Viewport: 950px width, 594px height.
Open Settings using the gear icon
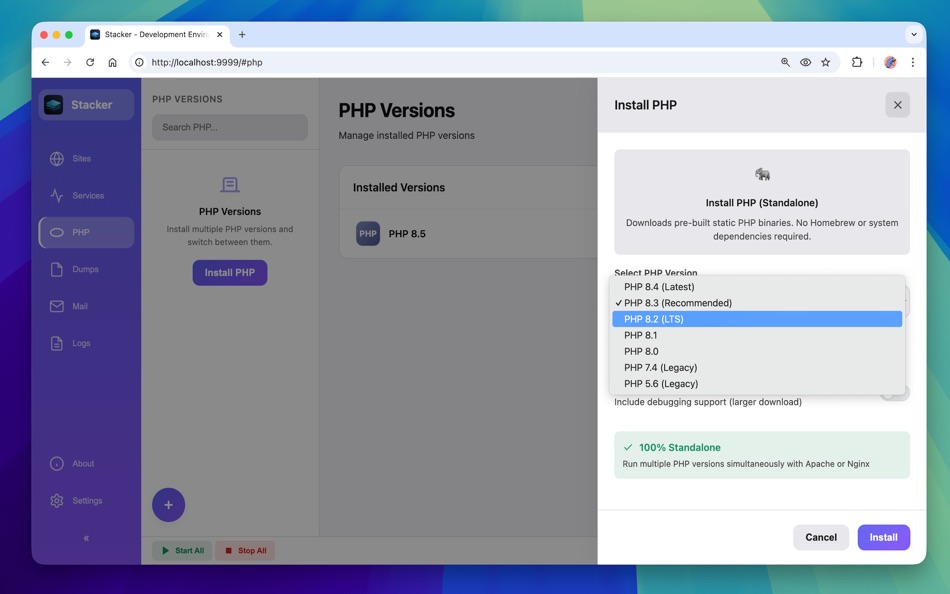coord(57,500)
